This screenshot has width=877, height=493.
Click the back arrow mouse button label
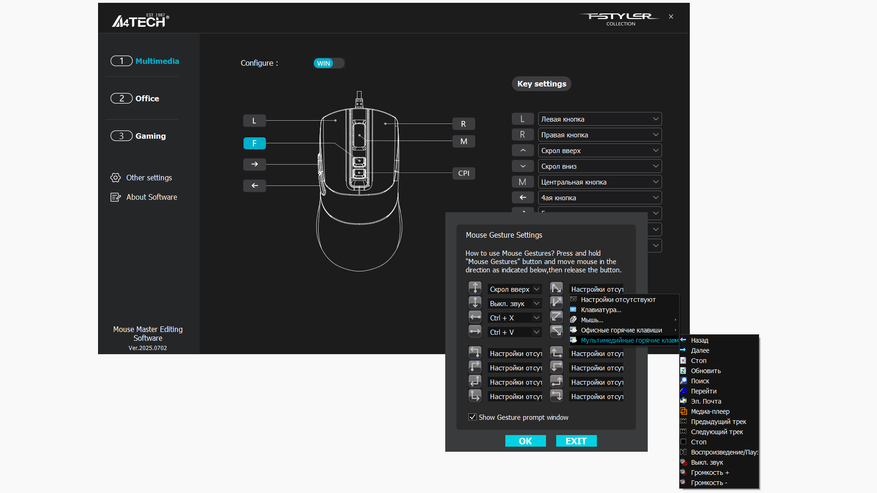(254, 185)
